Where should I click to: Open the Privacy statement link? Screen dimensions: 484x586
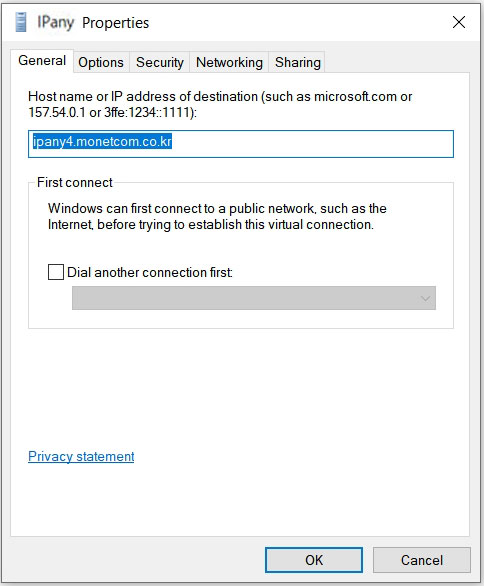pyautogui.click(x=81, y=456)
